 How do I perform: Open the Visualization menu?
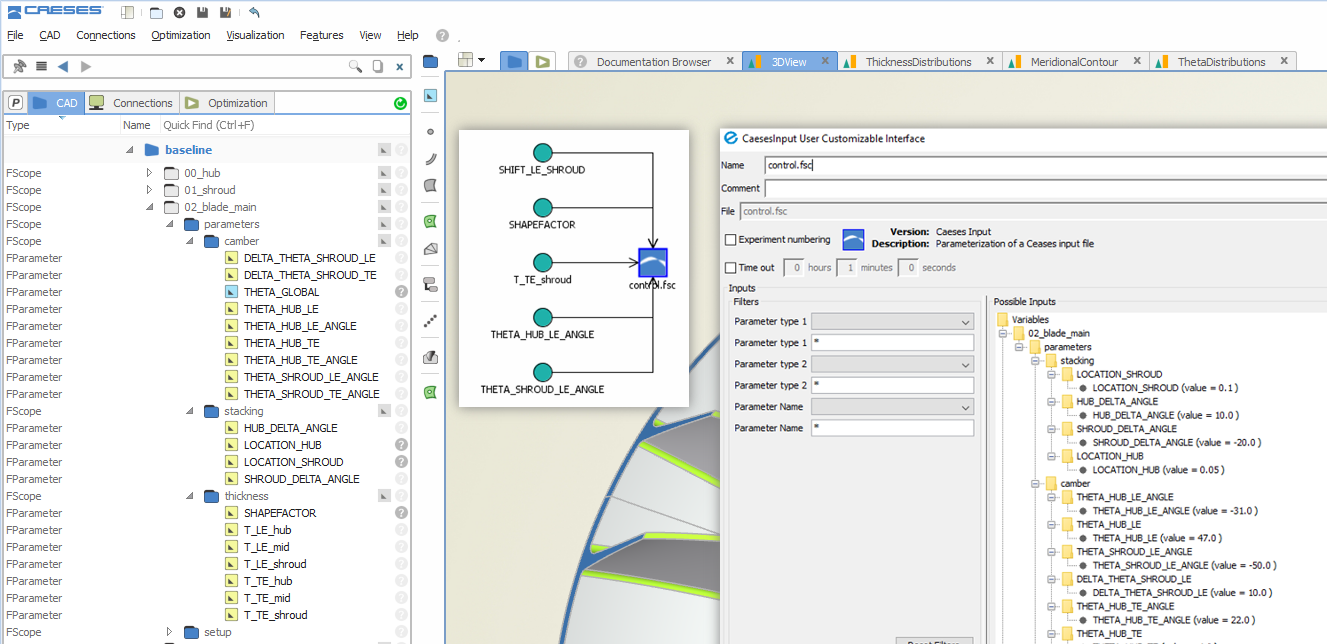click(255, 35)
